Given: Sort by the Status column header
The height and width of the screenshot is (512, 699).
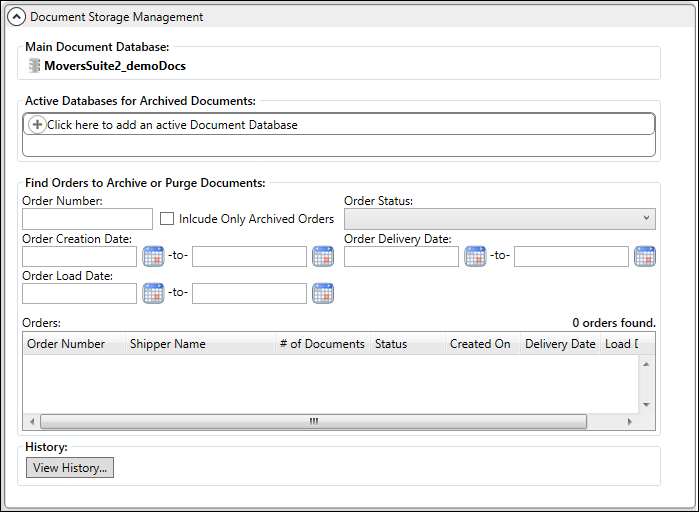Looking at the screenshot, I should (408, 344).
